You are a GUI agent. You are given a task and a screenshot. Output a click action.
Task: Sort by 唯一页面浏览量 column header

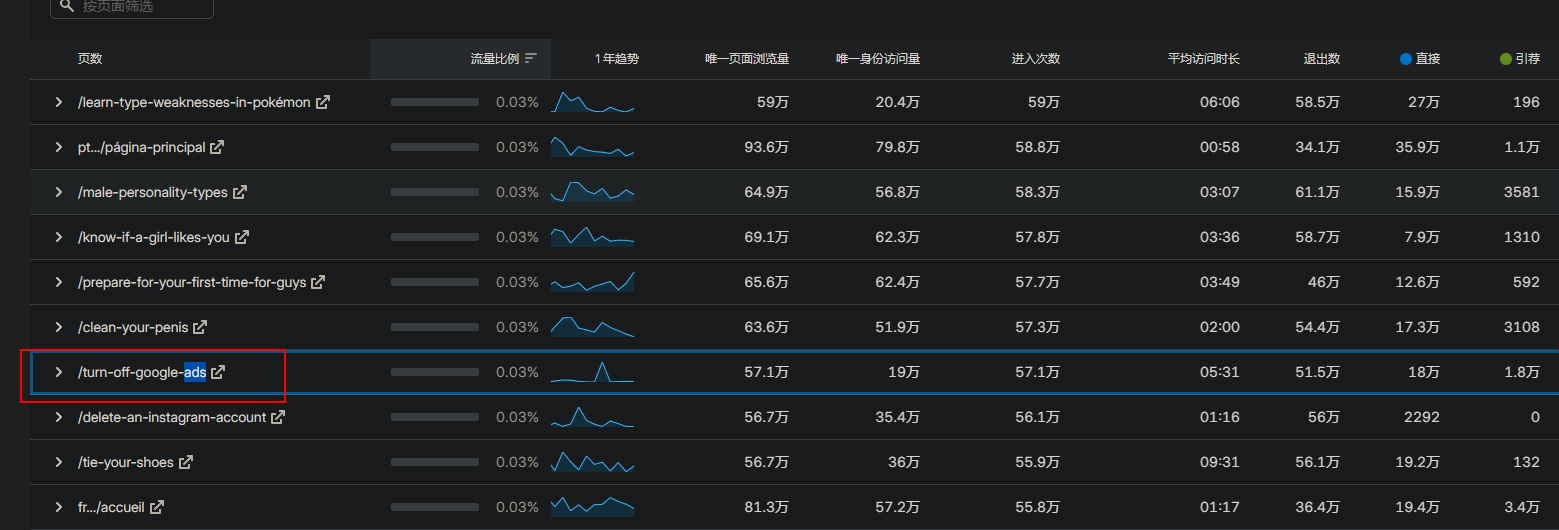[x=746, y=59]
